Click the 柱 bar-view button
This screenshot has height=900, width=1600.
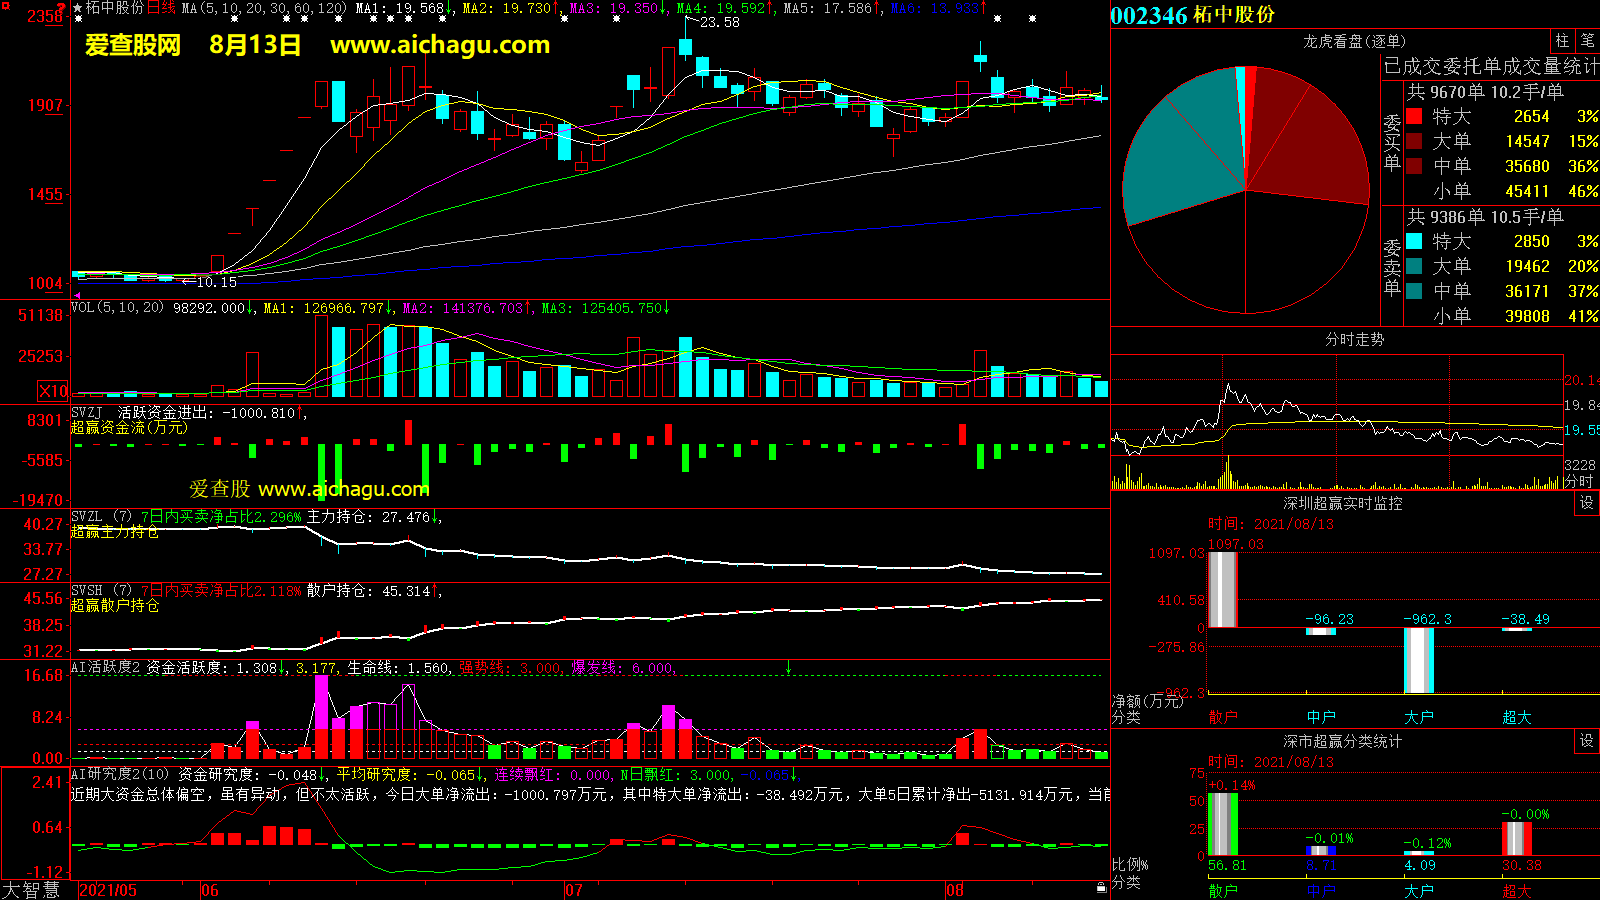[x=1562, y=40]
